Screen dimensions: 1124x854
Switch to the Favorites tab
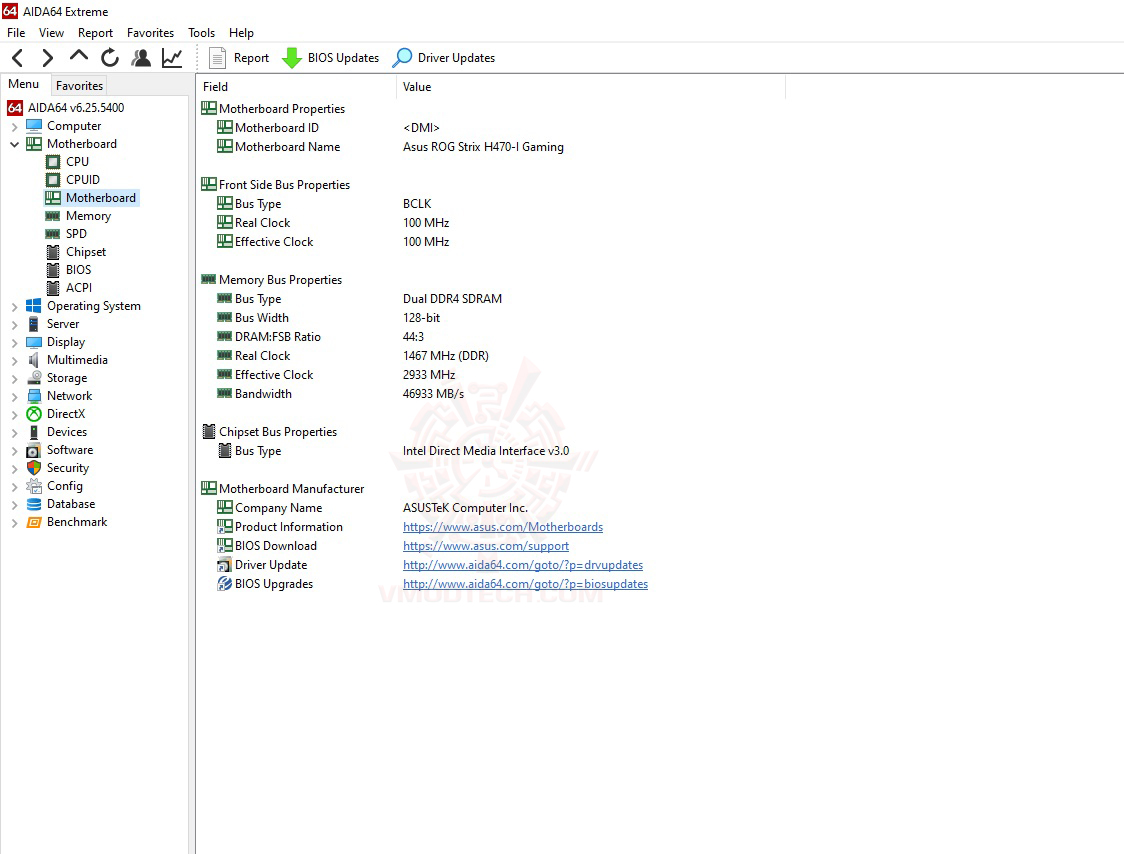(x=80, y=85)
